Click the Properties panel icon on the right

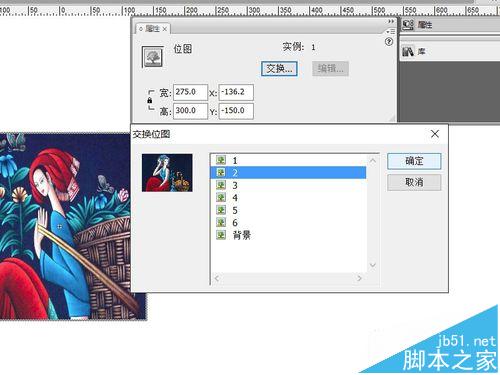pos(408,25)
